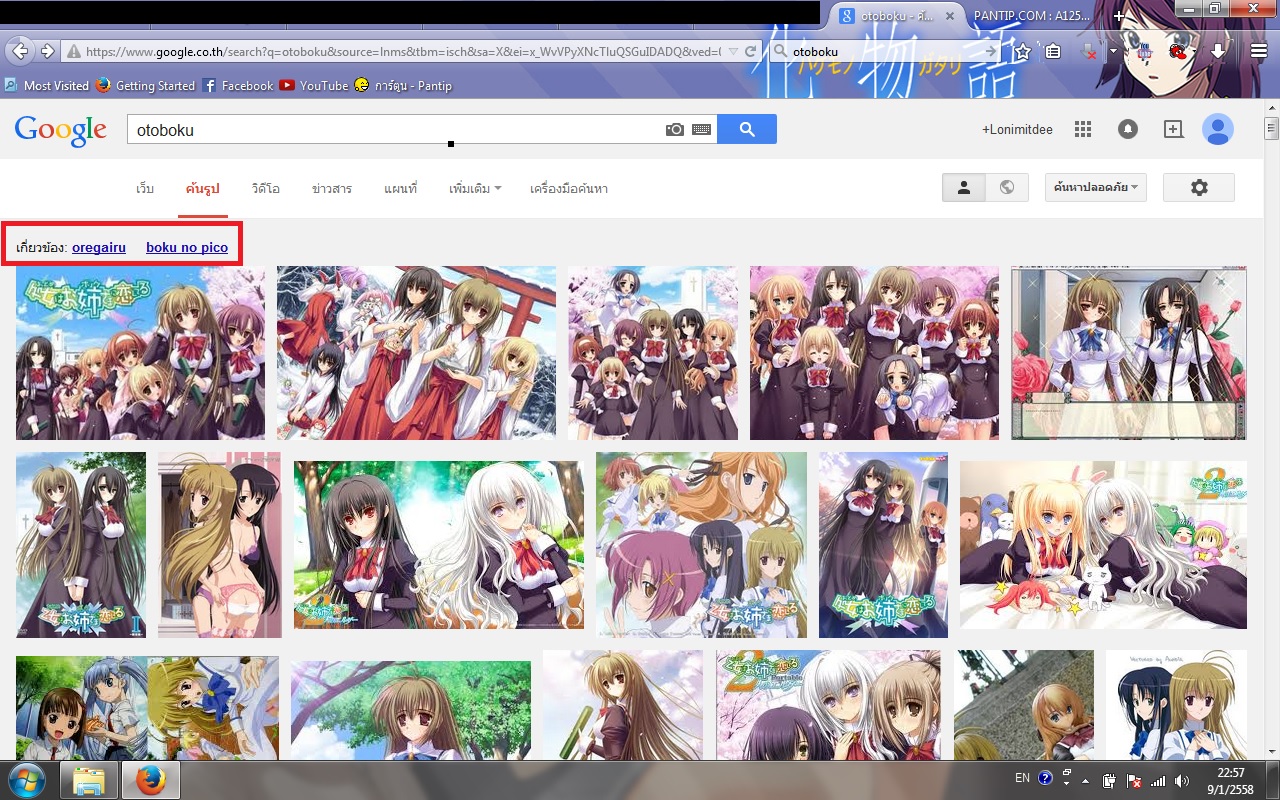Open the Google account avatar

[1218, 129]
